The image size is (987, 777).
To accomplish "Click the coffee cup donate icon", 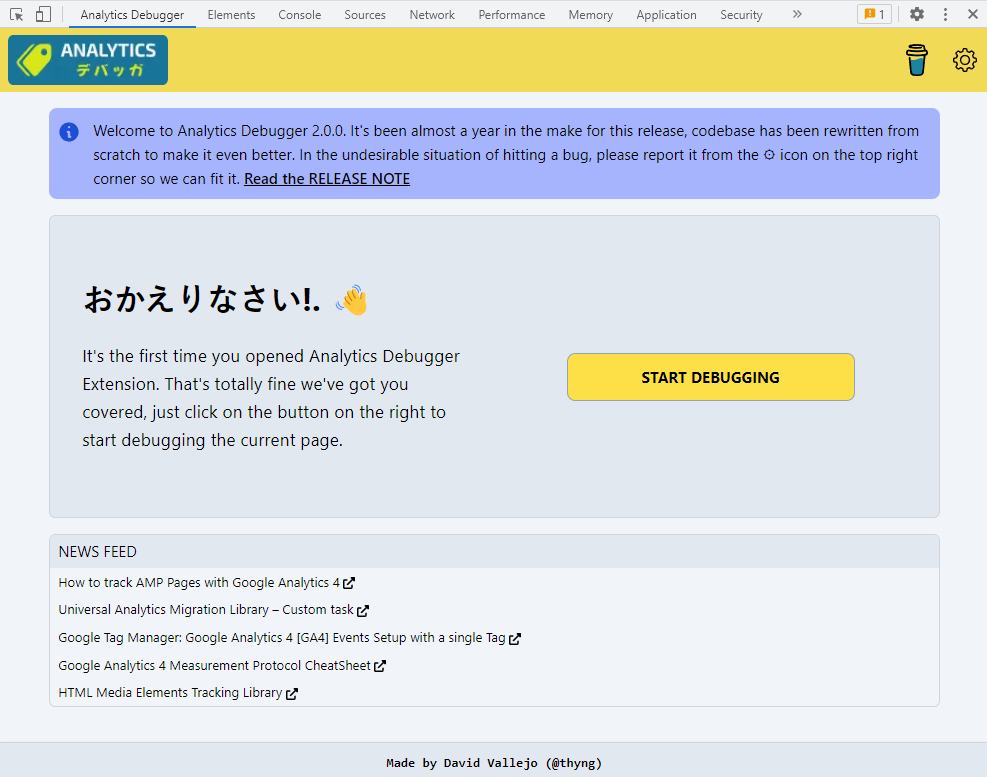I will (x=916, y=60).
